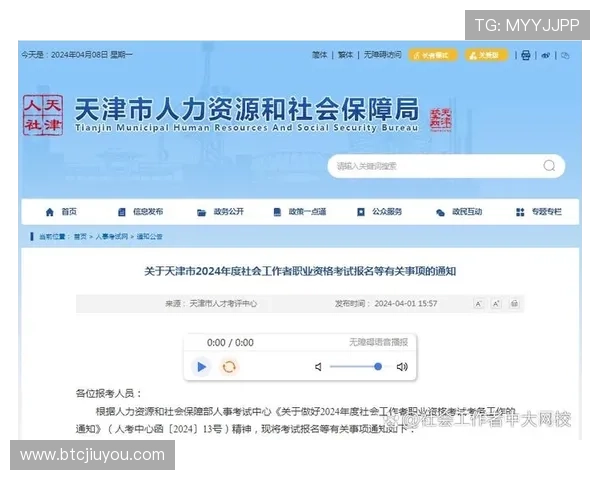Open the 首页 home nav item

click(61, 212)
